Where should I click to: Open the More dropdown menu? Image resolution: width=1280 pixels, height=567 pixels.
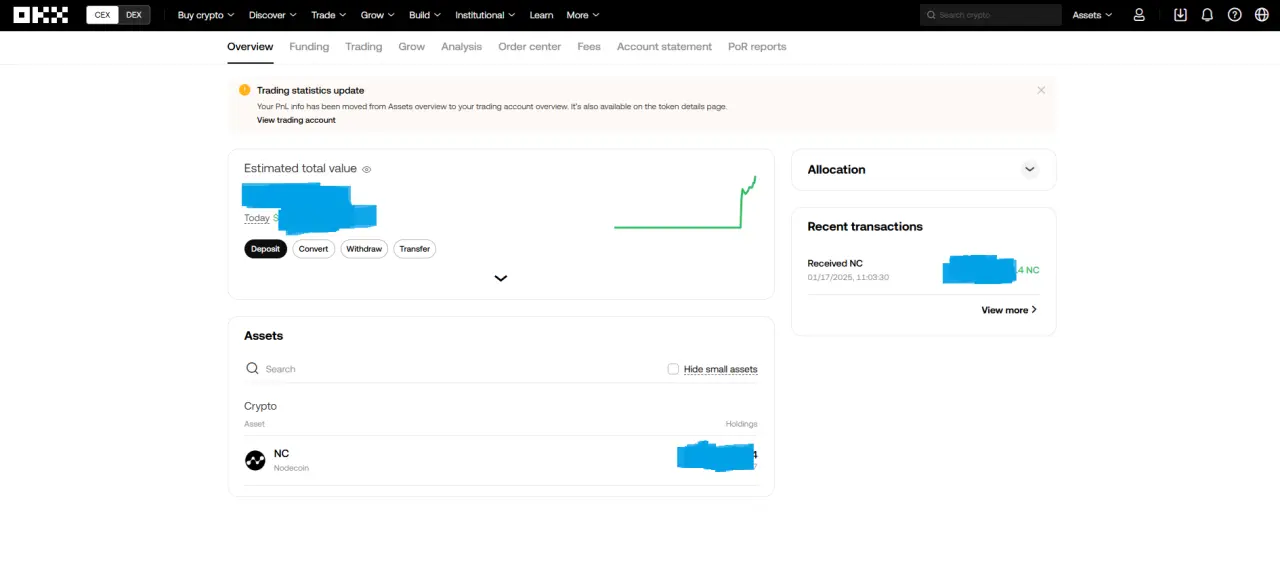click(x=583, y=15)
